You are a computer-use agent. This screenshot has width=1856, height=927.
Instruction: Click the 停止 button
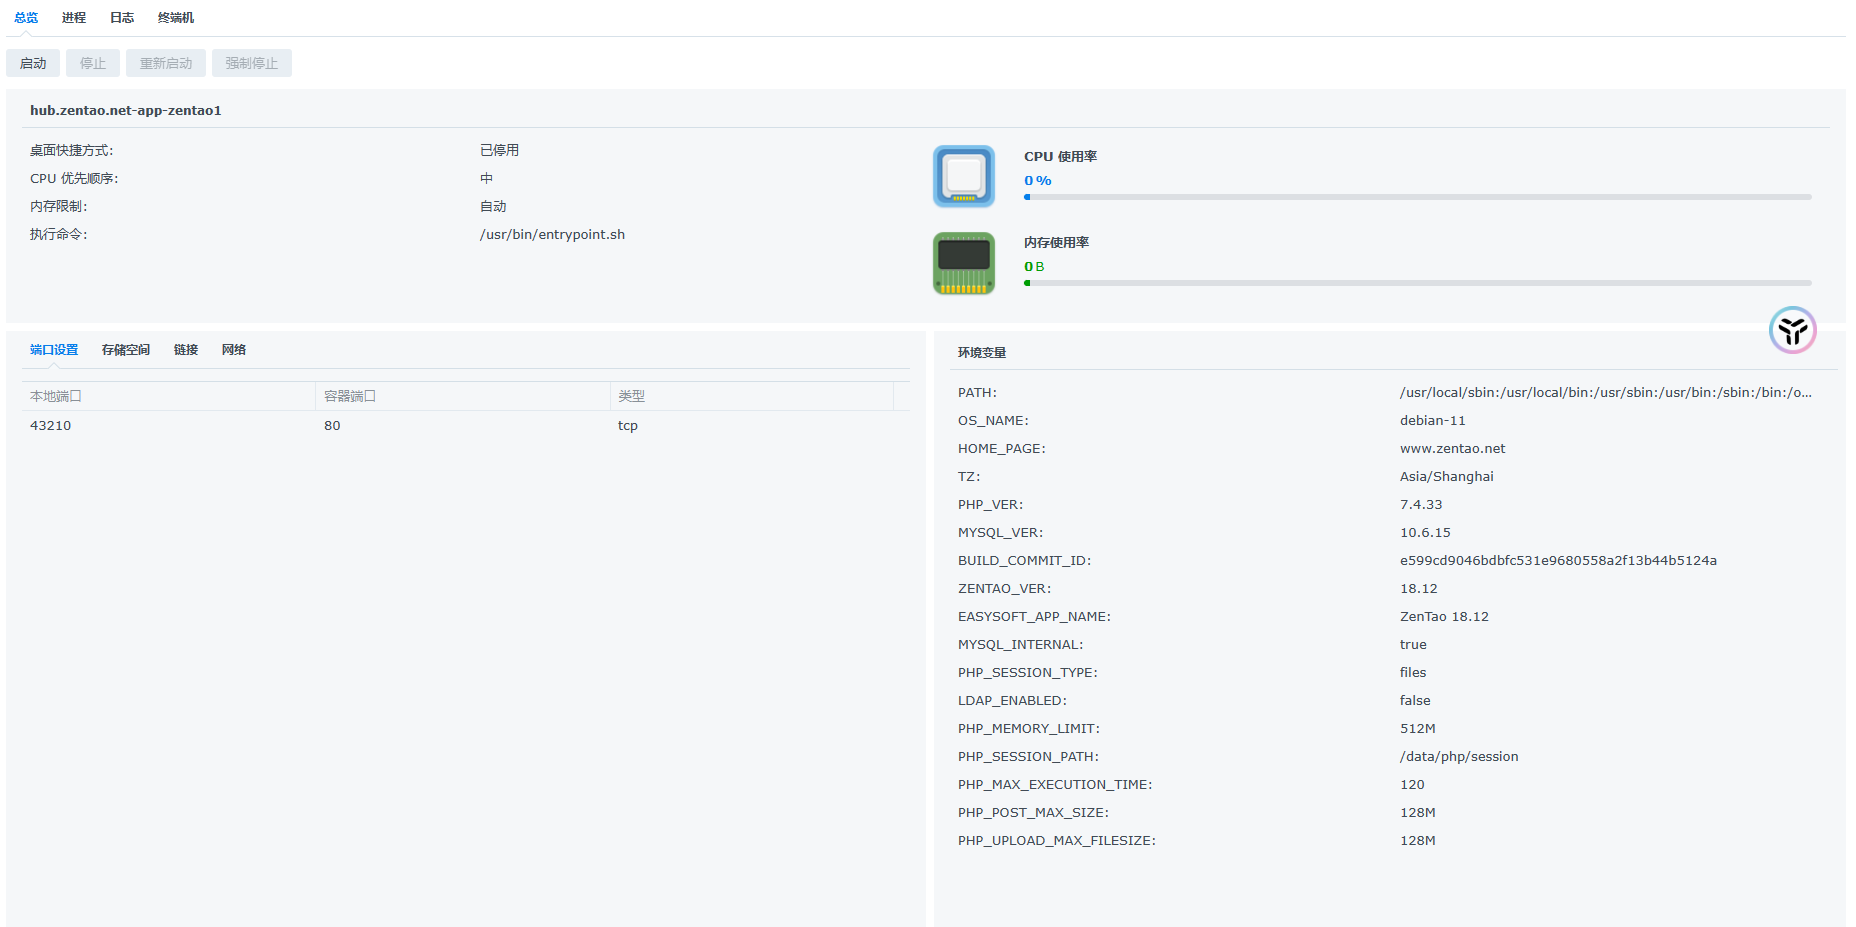[x=93, y=63]
